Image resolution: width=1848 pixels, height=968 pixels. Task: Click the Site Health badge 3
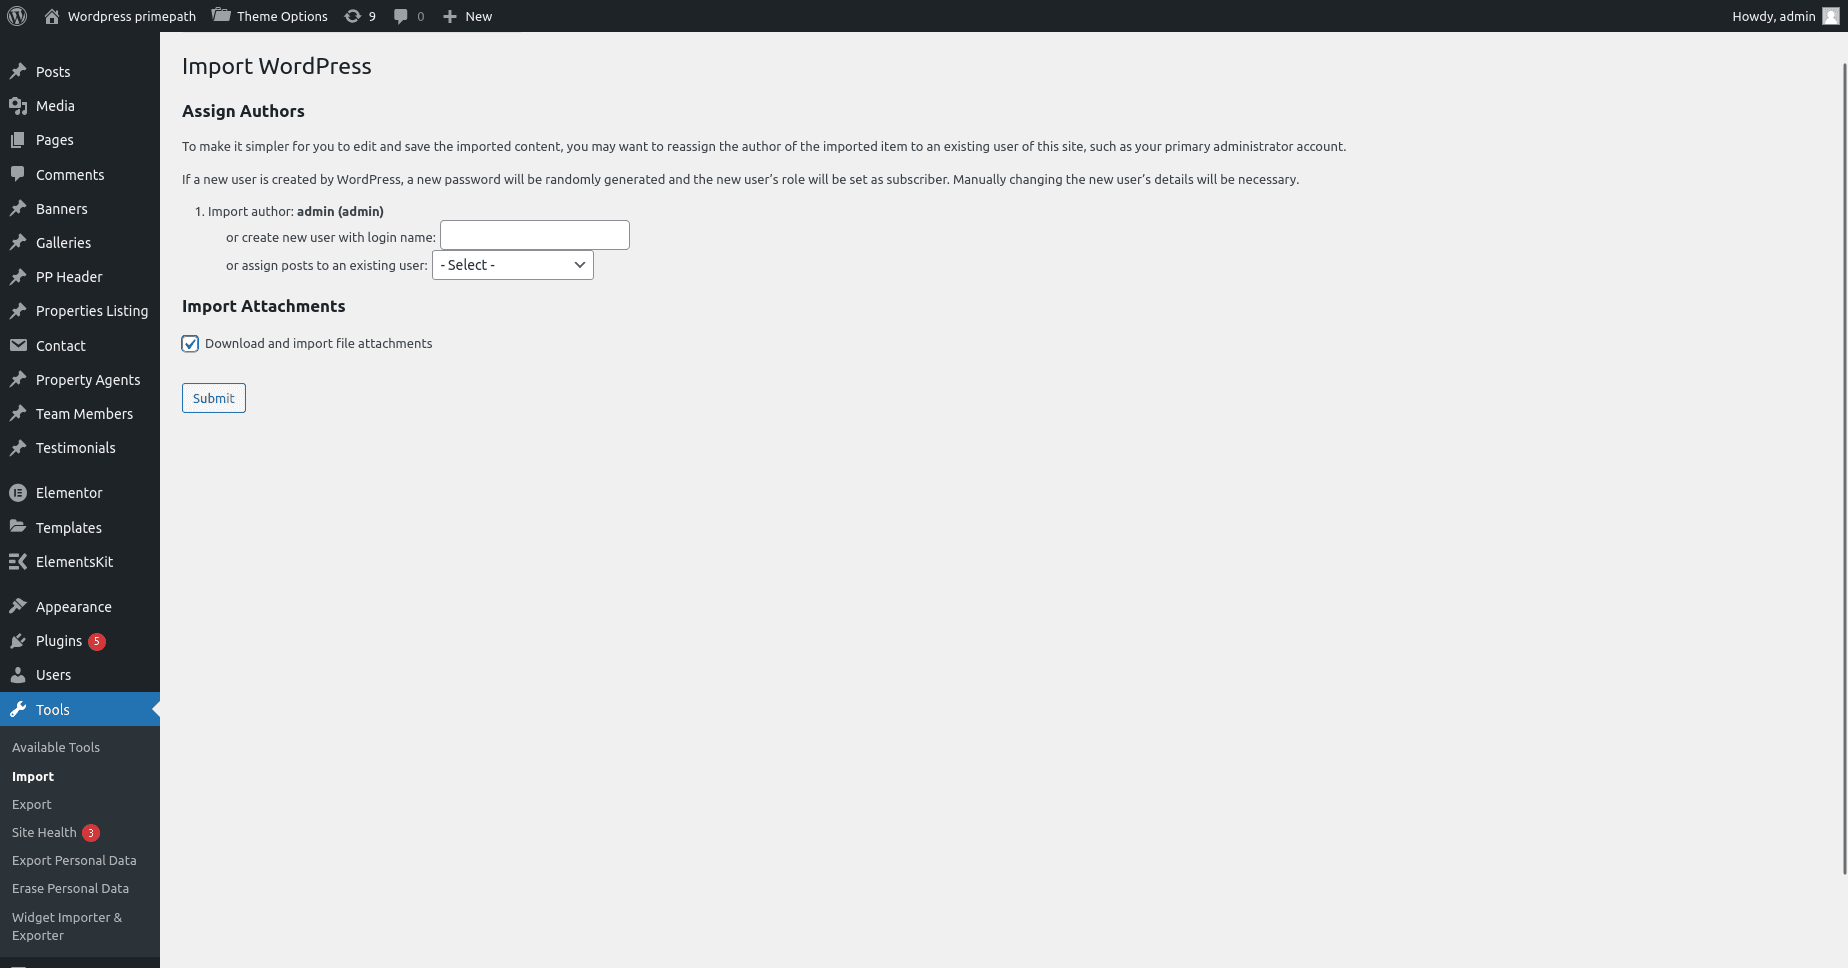coord(91,832)
